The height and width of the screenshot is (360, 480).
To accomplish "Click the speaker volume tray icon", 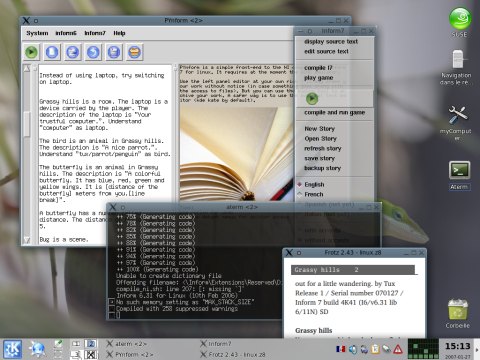I will pyautogui.click(x=353, y=349).
